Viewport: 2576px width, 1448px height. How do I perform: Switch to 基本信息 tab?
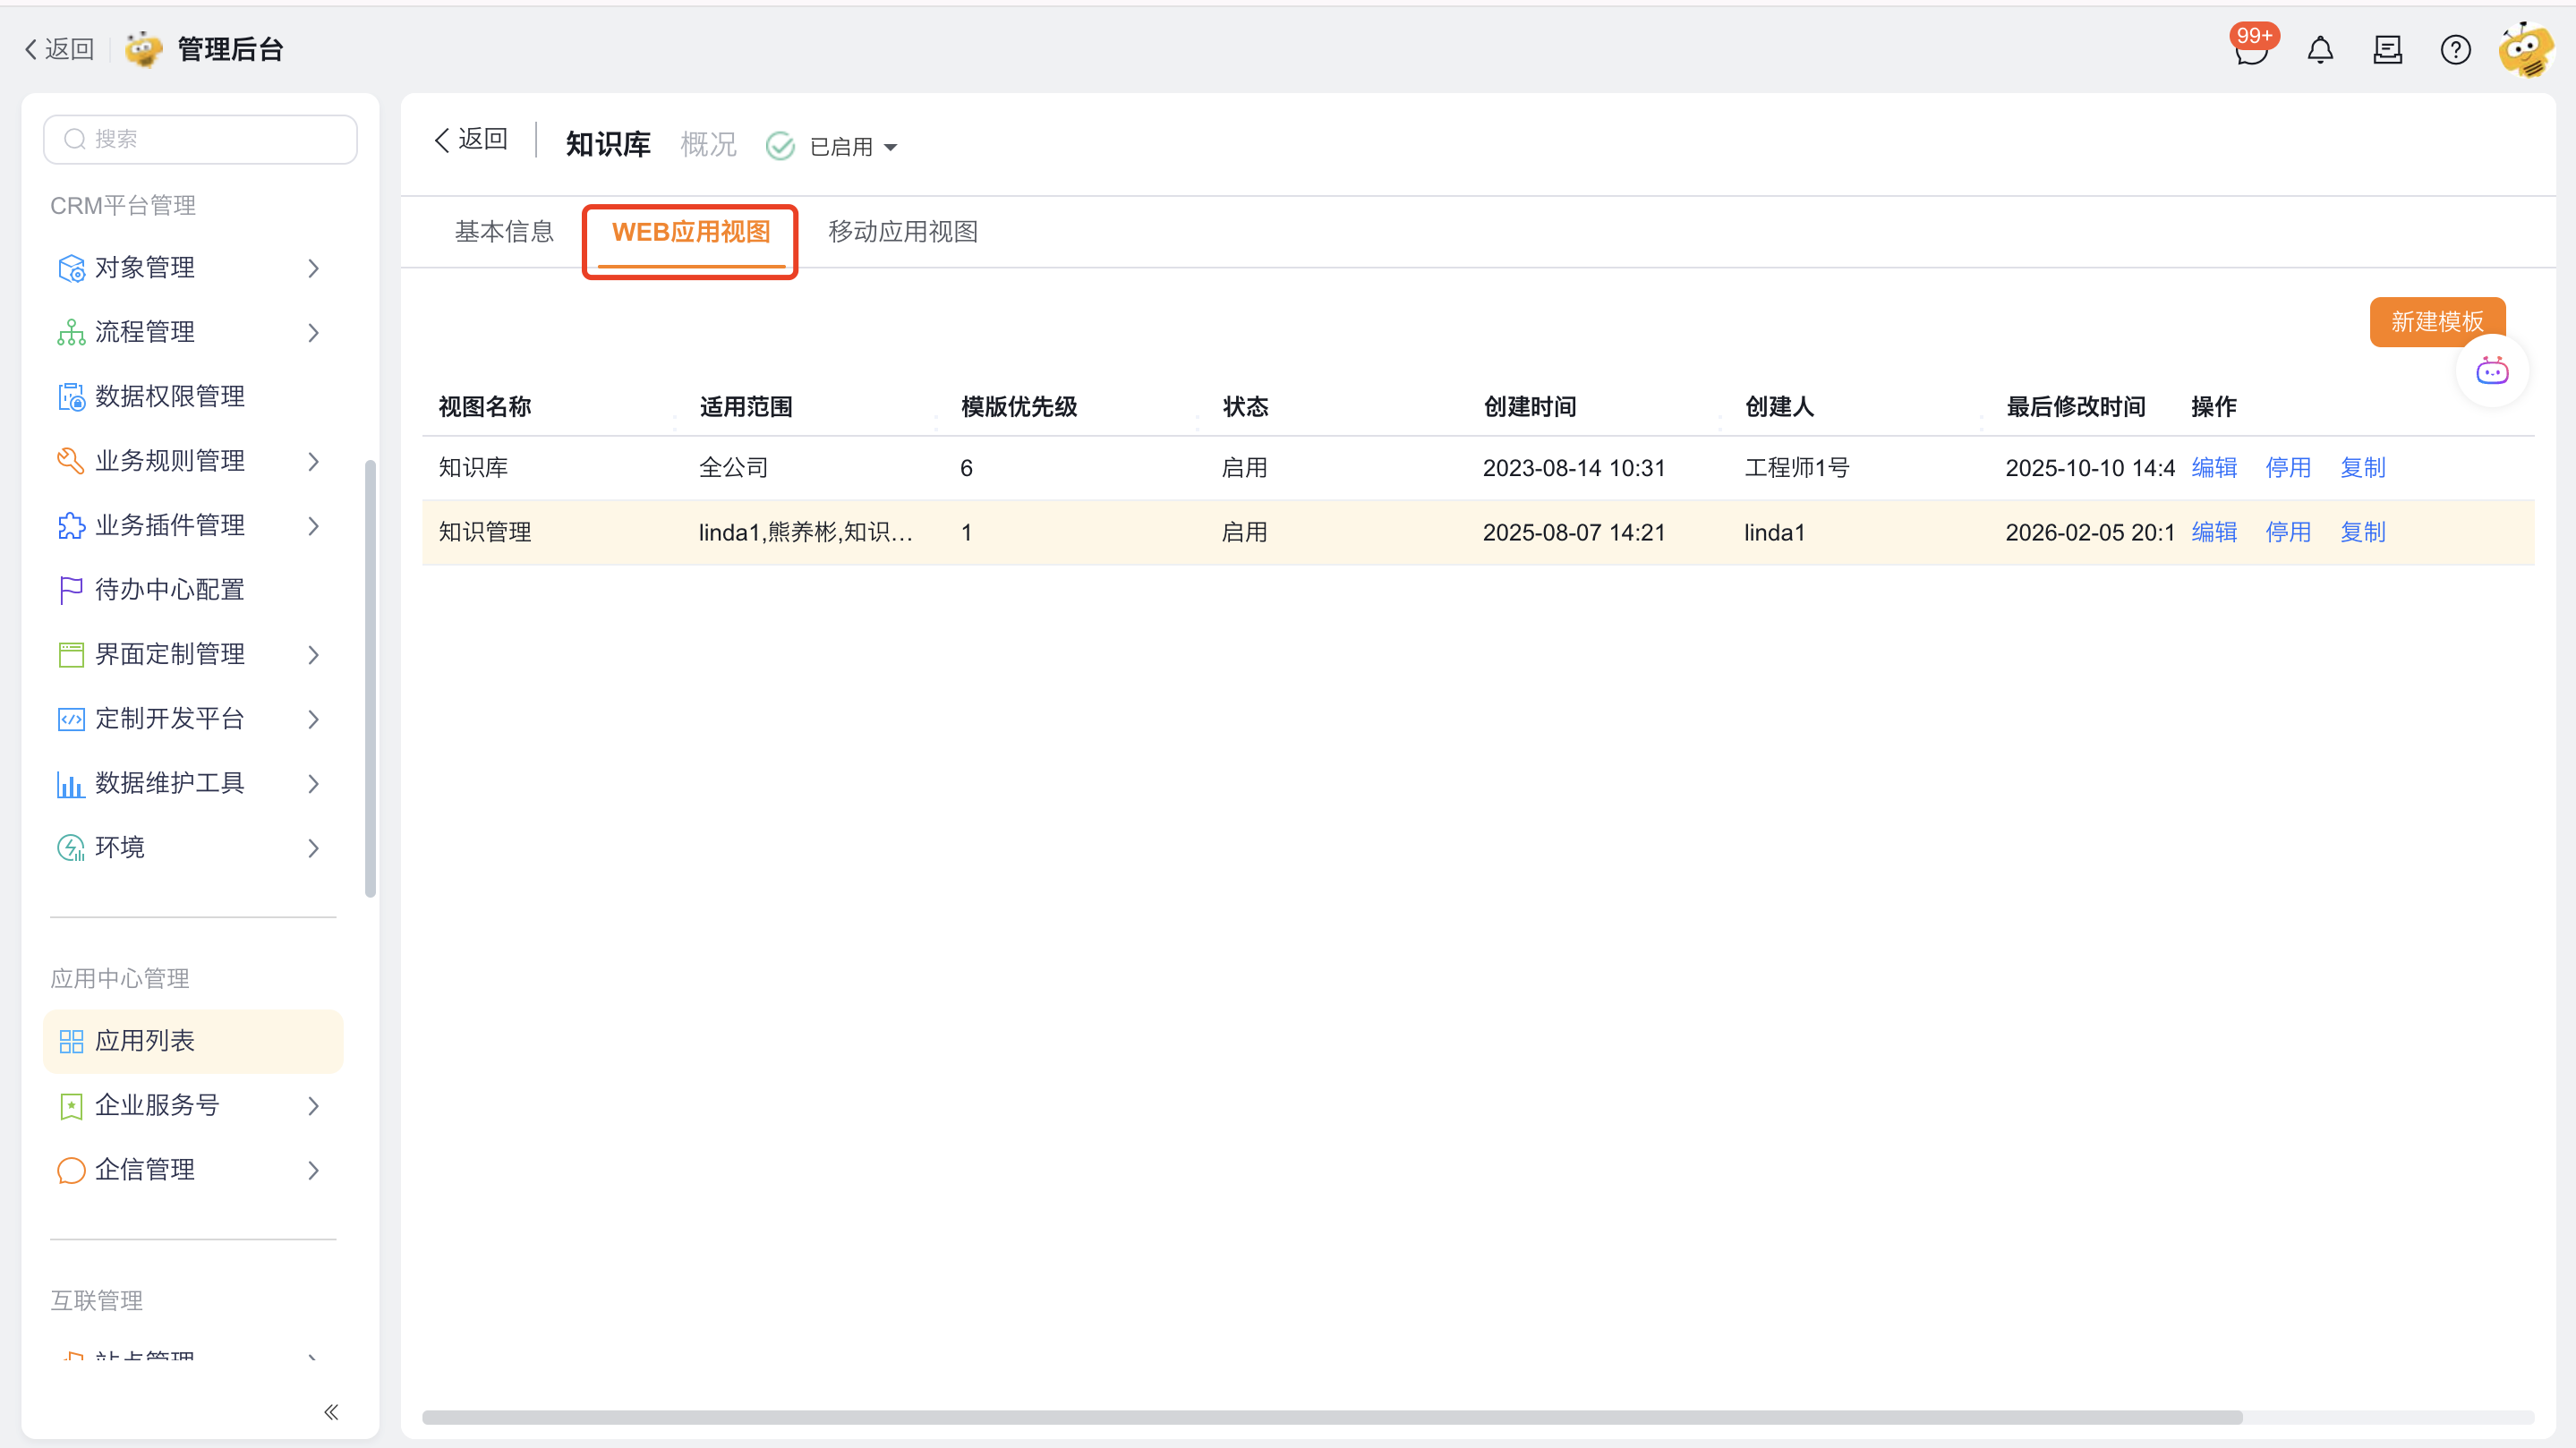point(504,232)
